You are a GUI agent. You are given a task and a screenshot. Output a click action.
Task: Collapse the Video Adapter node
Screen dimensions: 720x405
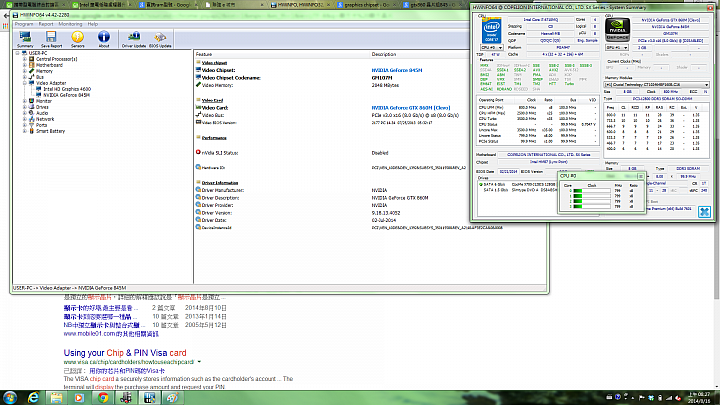tap(25, 83)
